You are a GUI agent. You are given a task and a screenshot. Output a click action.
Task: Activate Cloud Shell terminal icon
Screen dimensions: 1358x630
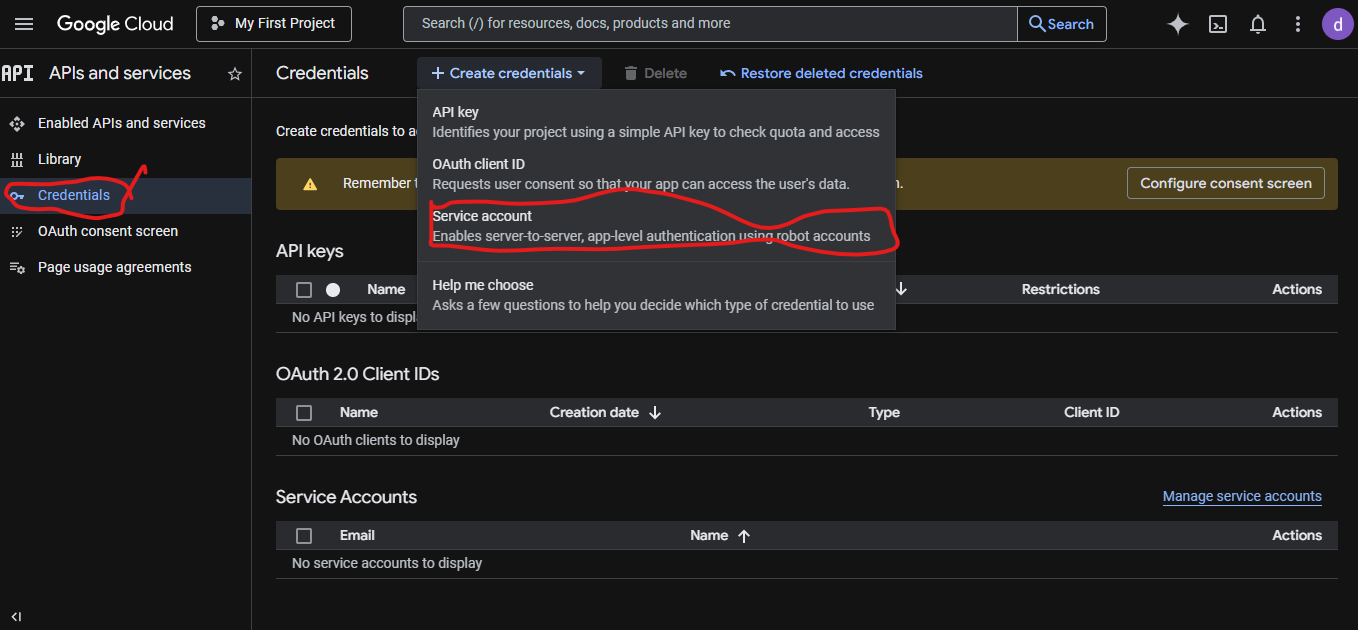pos(1217,23)
